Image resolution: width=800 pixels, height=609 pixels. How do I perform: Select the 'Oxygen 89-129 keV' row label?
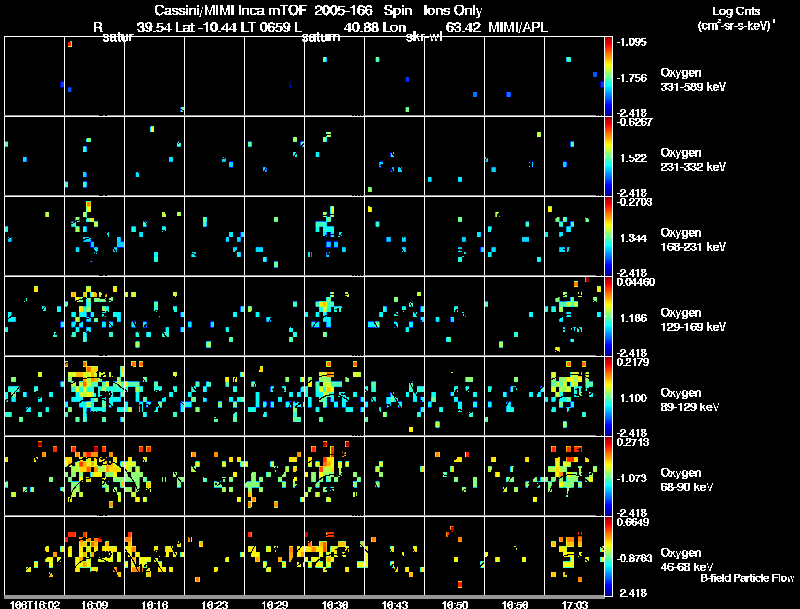click(690, 400)
